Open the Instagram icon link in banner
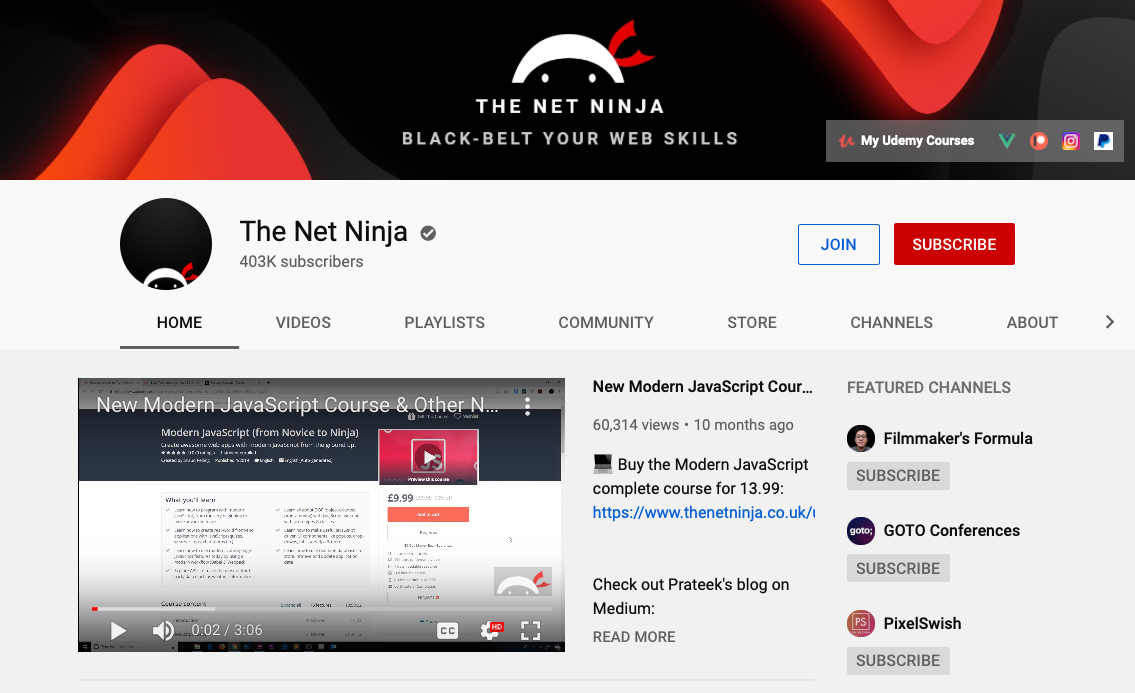The height and width of the screenshot is (693, 1135). (x=1071, y=140)
